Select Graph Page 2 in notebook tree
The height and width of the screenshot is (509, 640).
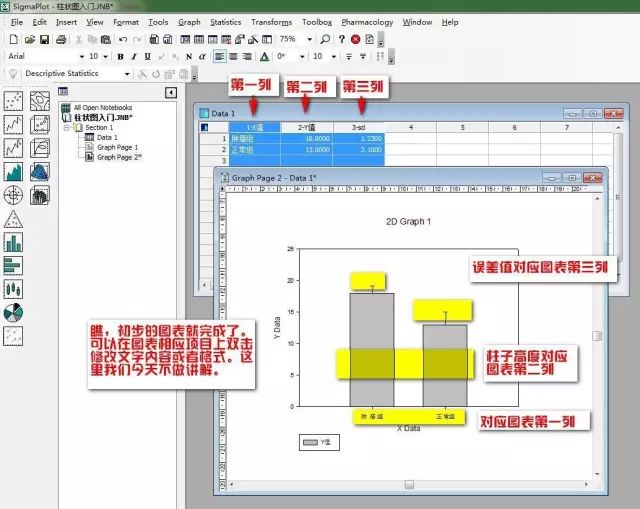119,157
